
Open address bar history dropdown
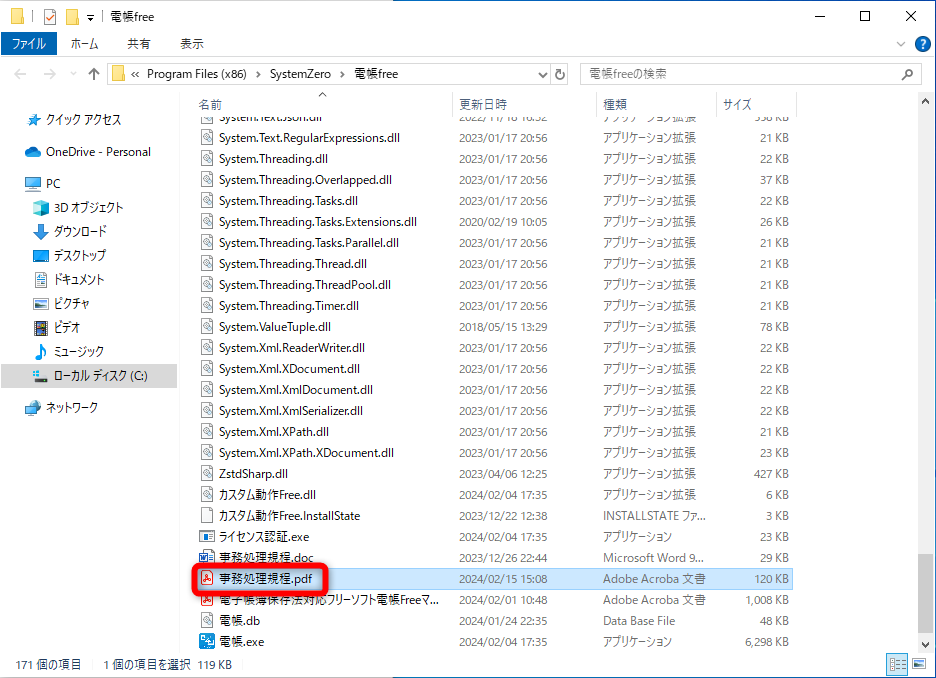[543, 75]
